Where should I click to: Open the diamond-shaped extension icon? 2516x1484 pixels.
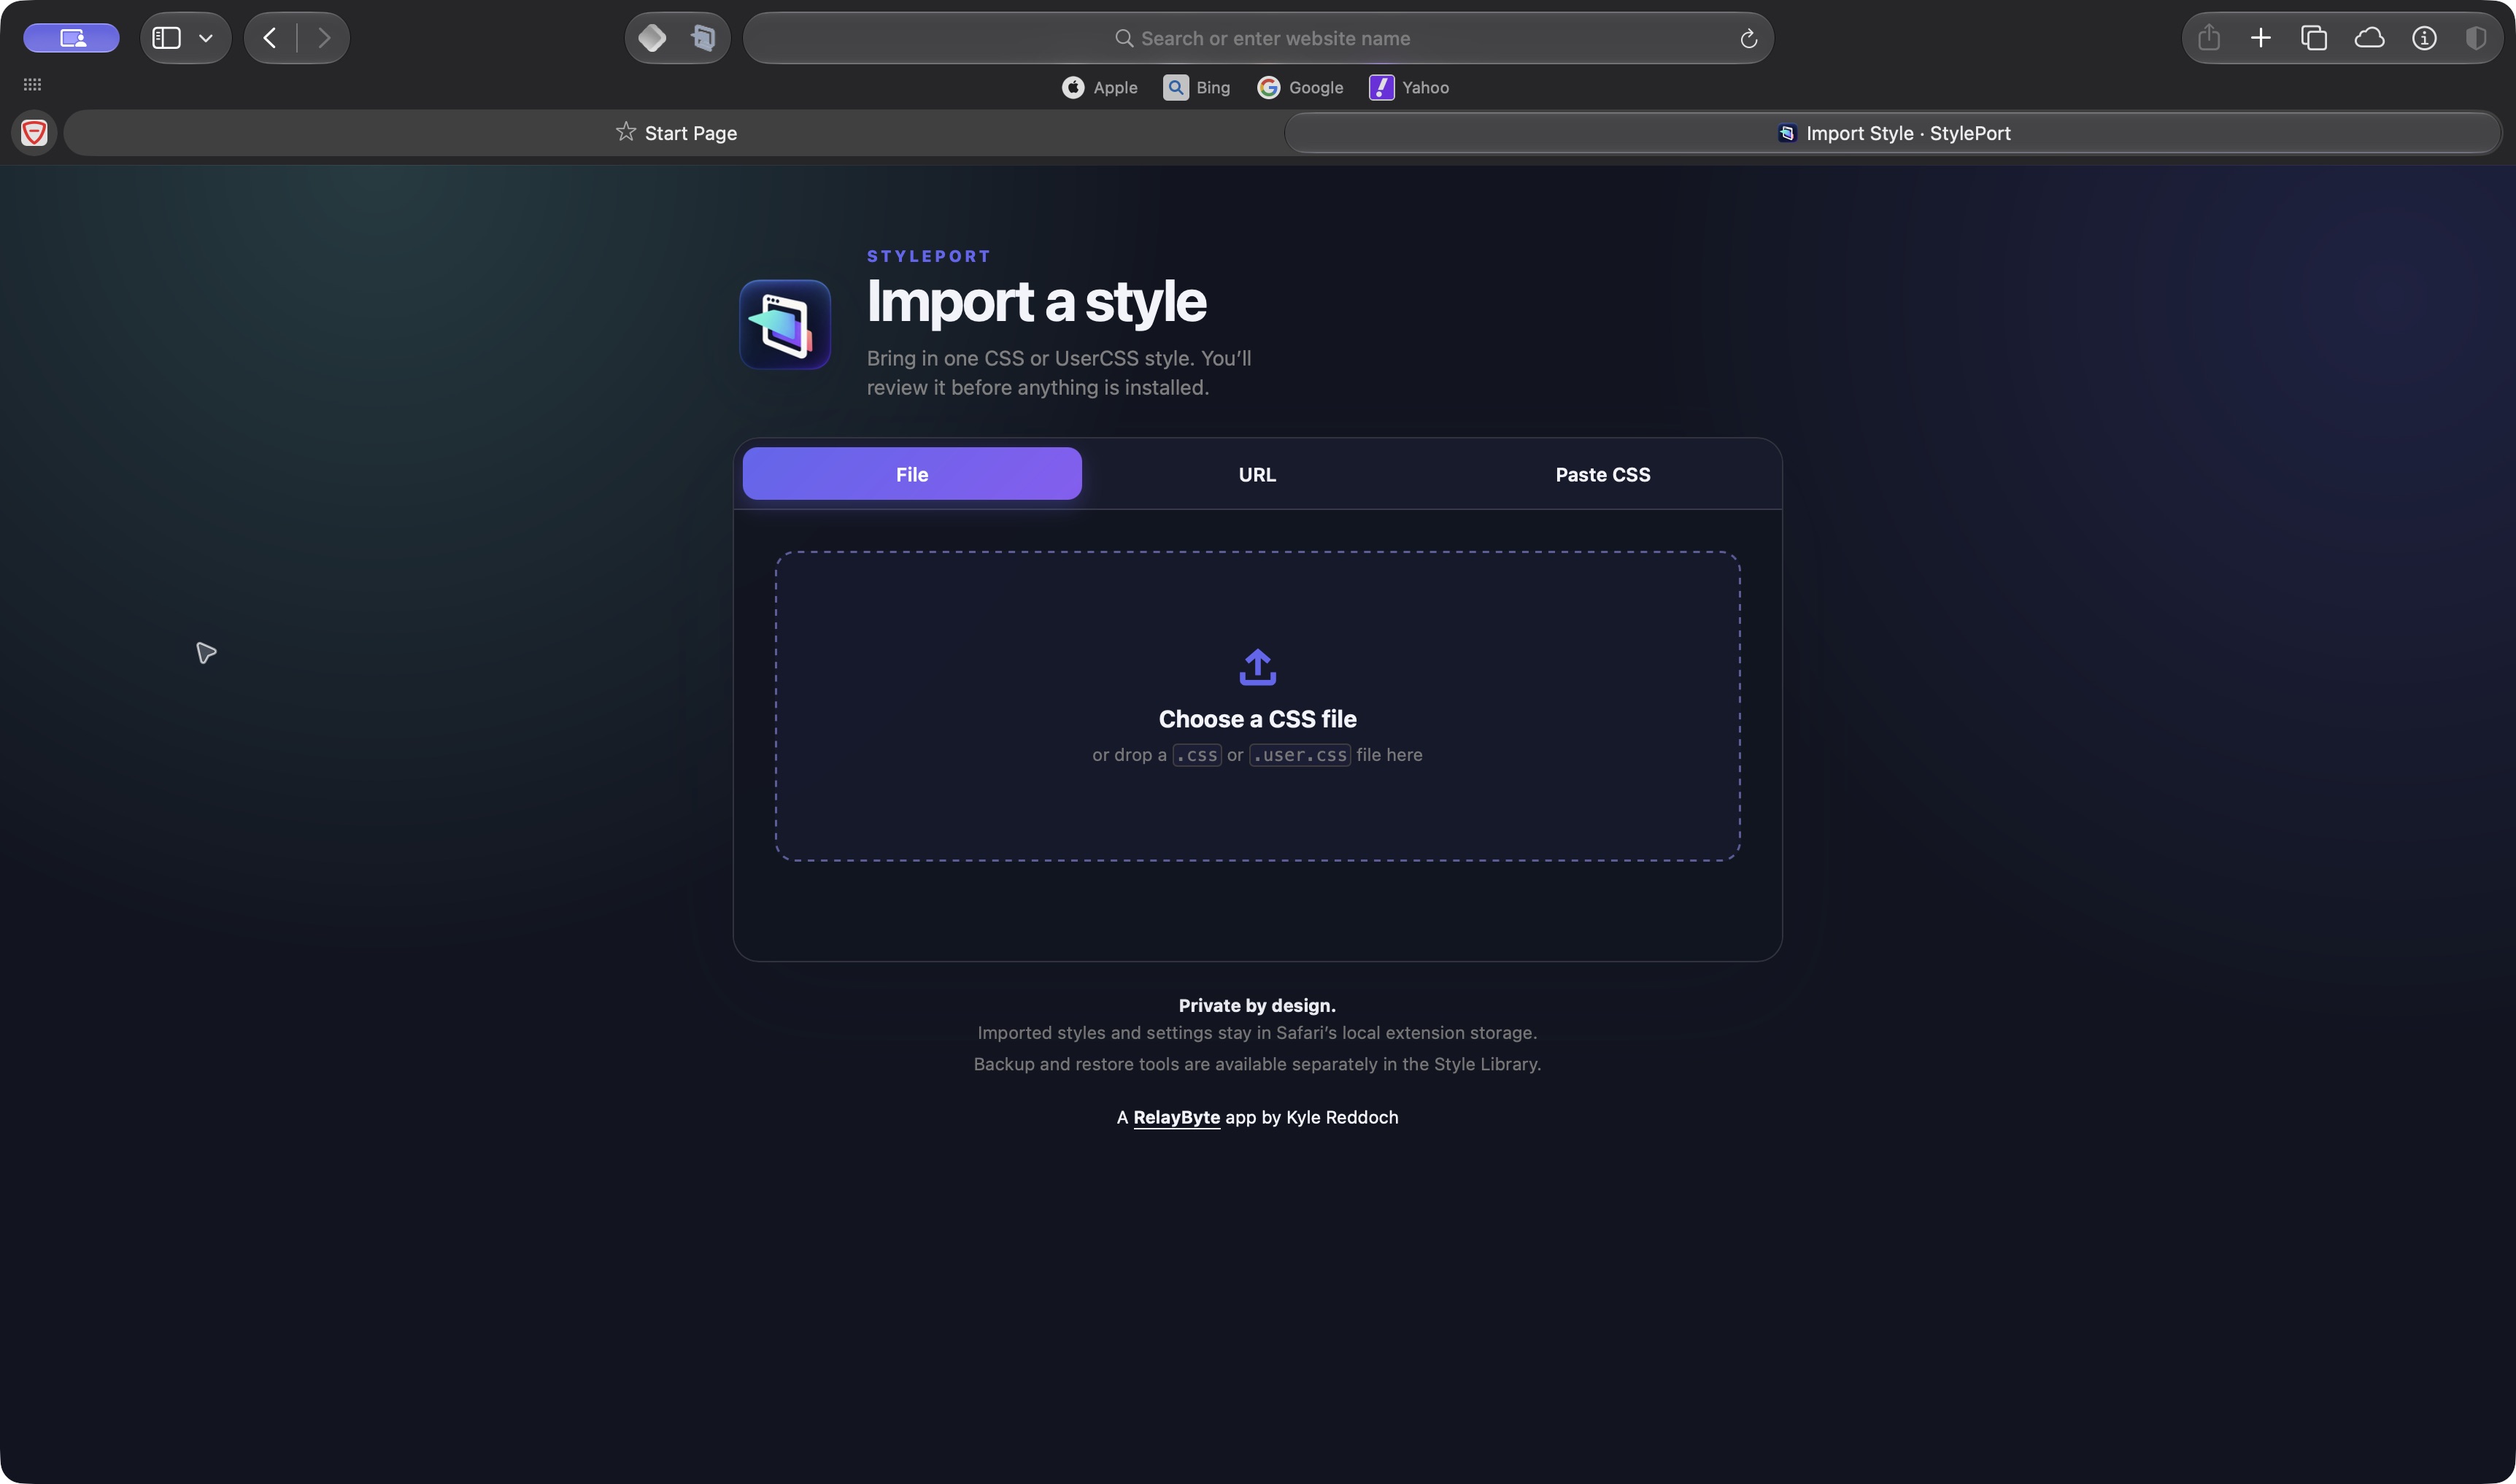pos(652,38)
